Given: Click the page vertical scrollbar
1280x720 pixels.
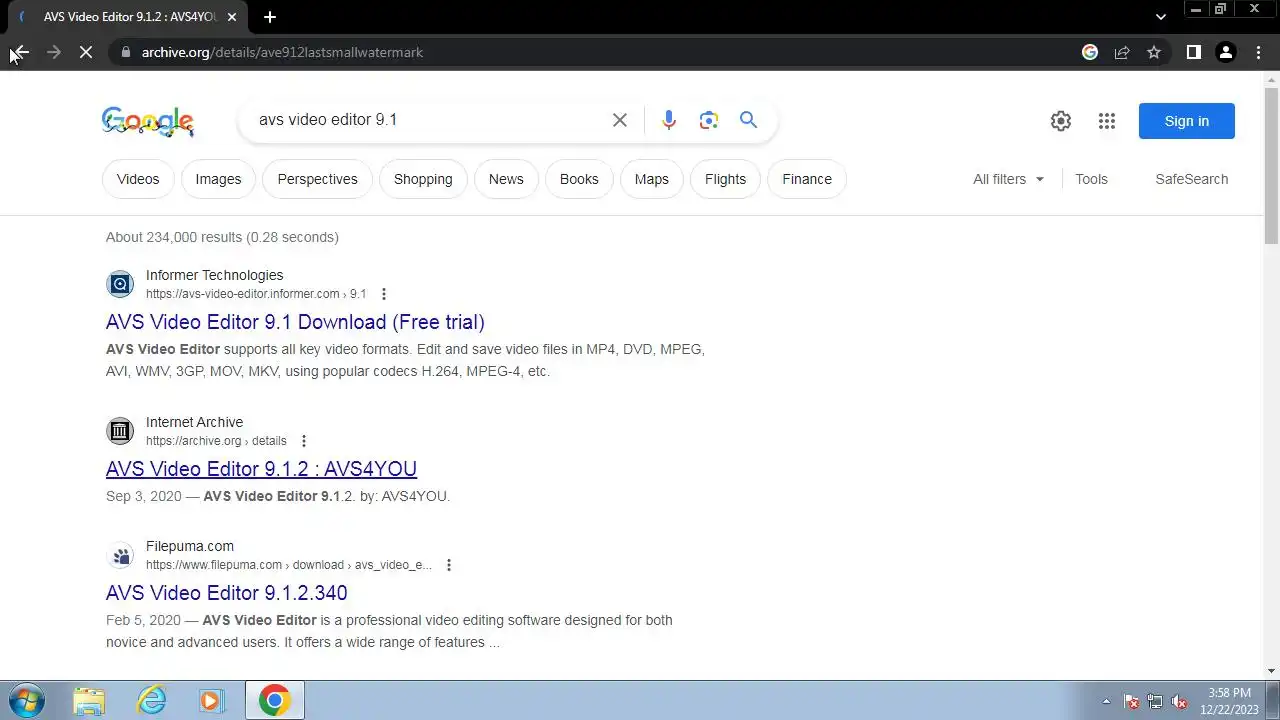Looking at the screenshot, I should coord(1271,165).
